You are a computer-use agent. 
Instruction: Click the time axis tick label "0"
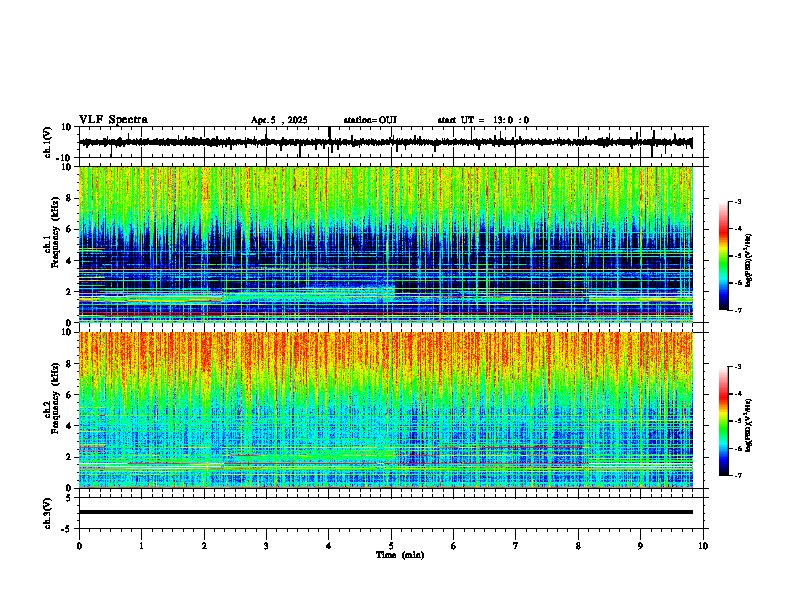click(79, 546)
